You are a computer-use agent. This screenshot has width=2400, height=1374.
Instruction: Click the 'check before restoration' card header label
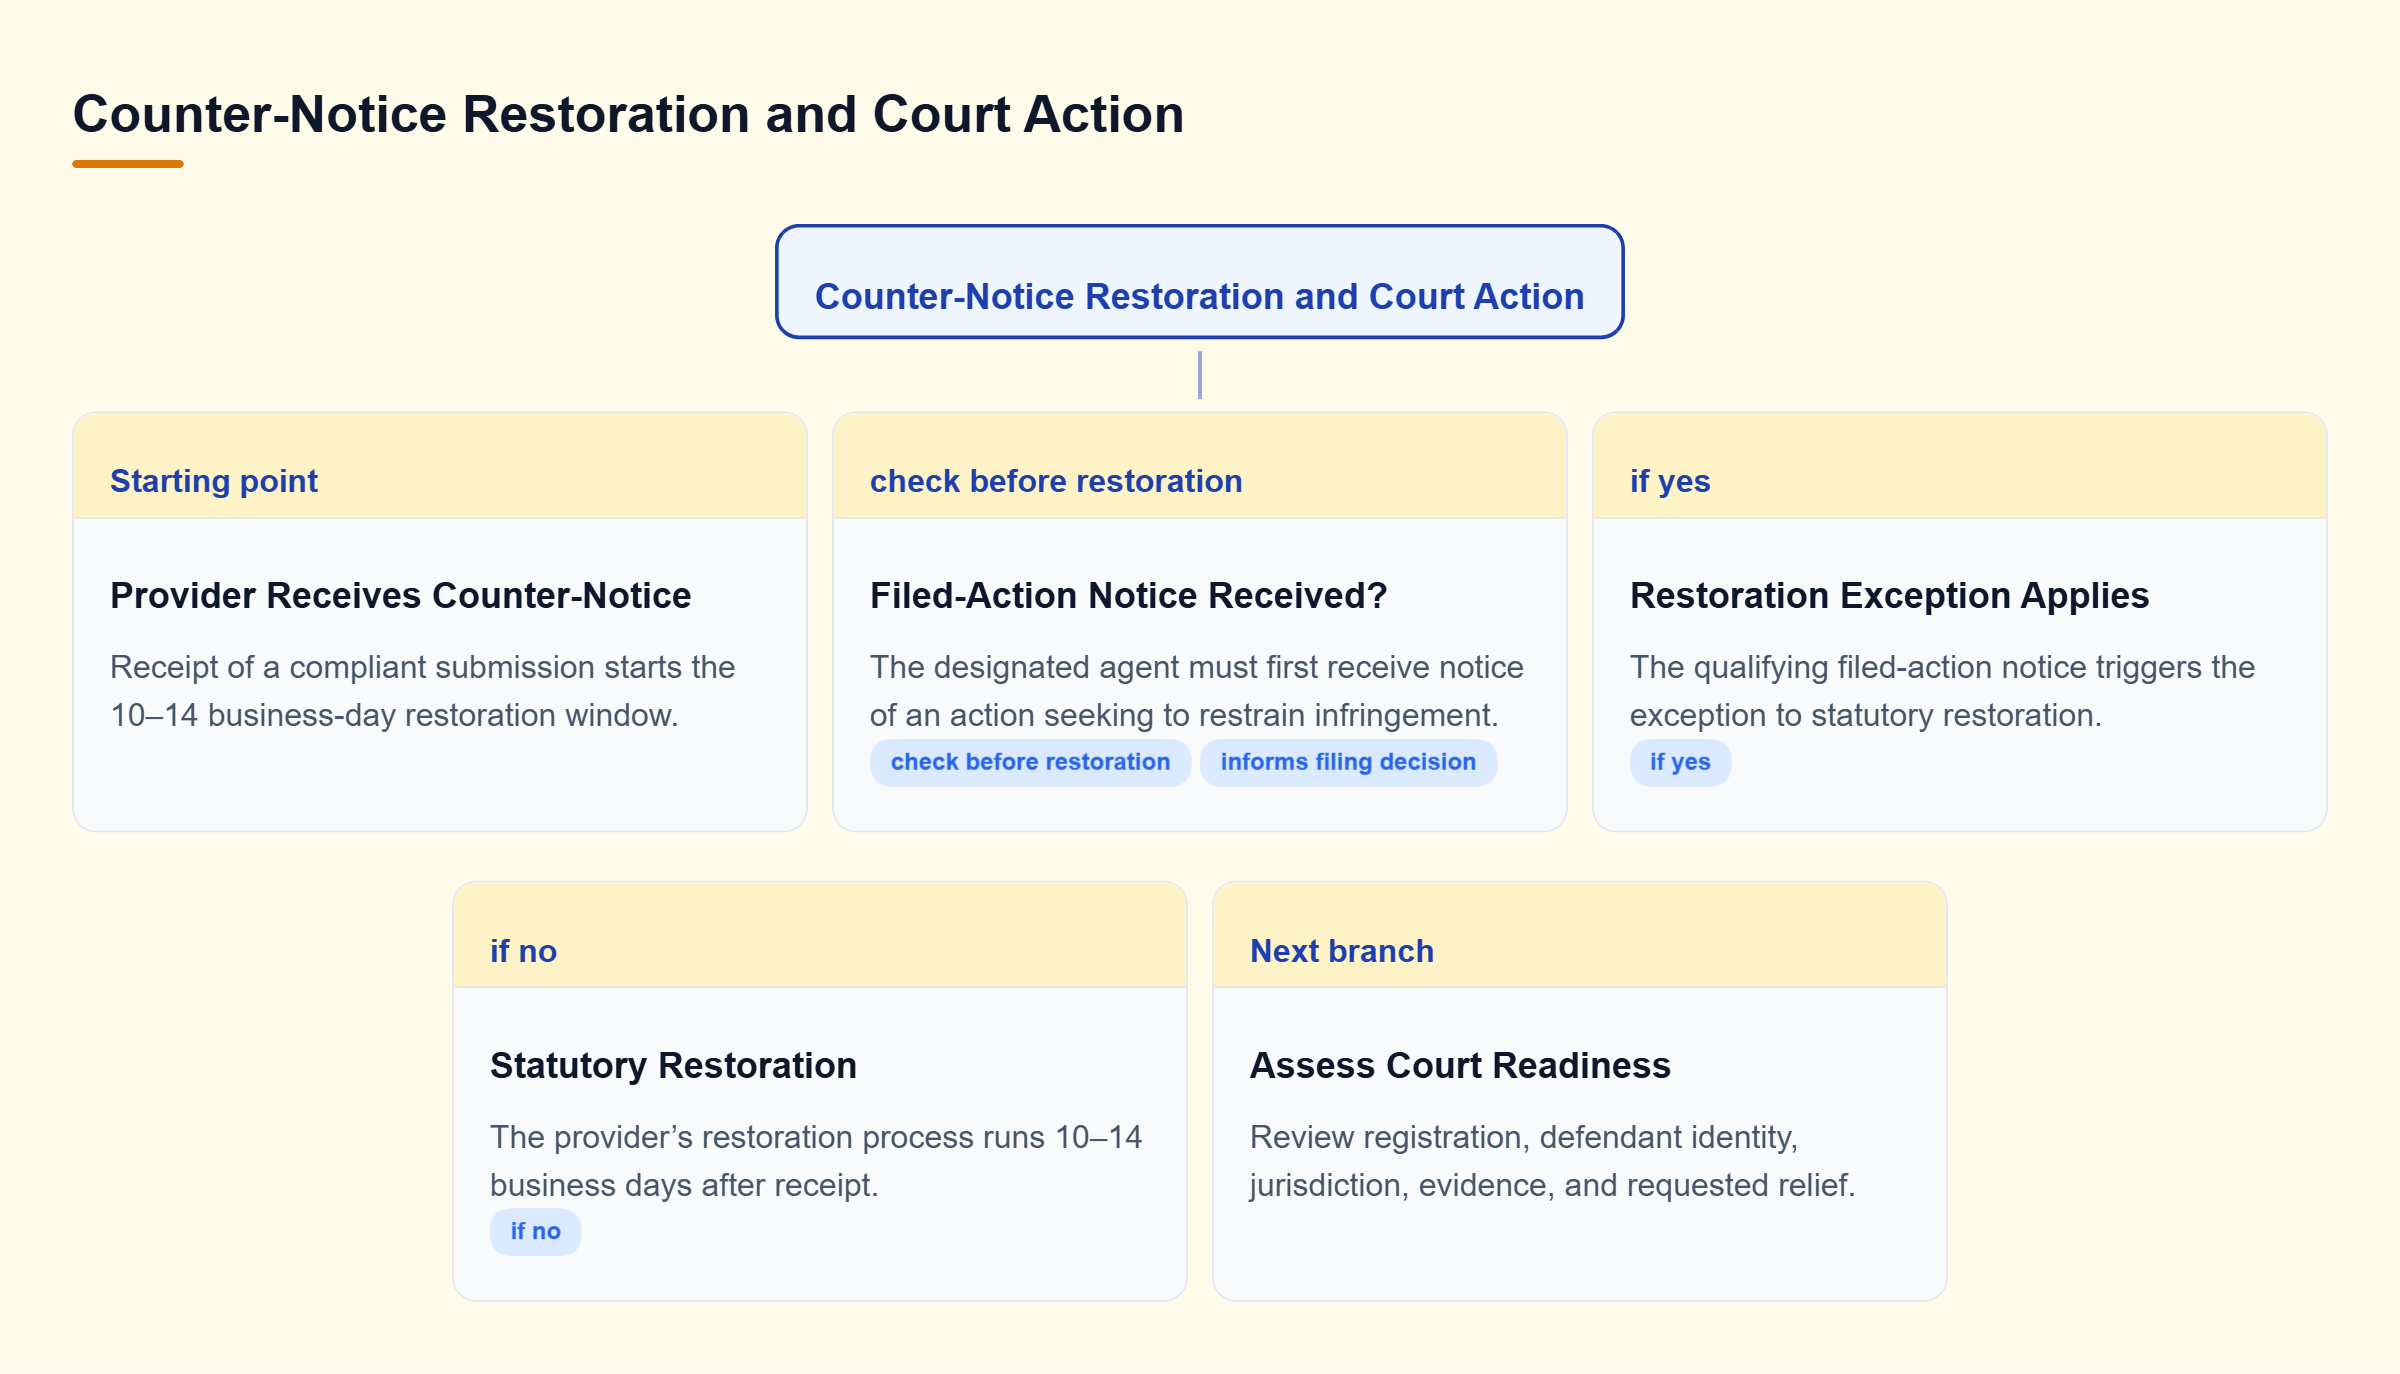[x=1056, y=481]
